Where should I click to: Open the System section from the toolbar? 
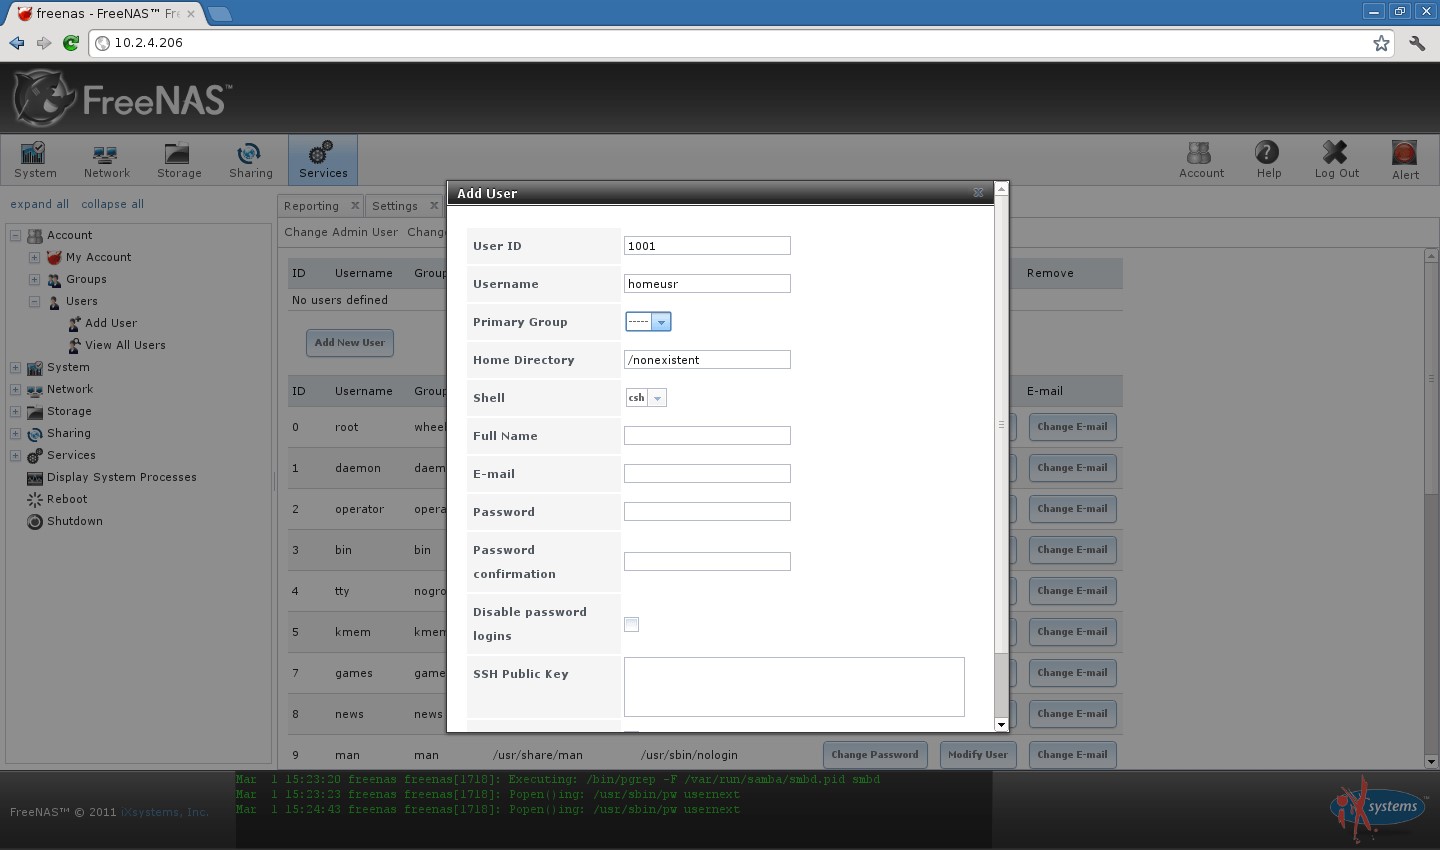34,159
